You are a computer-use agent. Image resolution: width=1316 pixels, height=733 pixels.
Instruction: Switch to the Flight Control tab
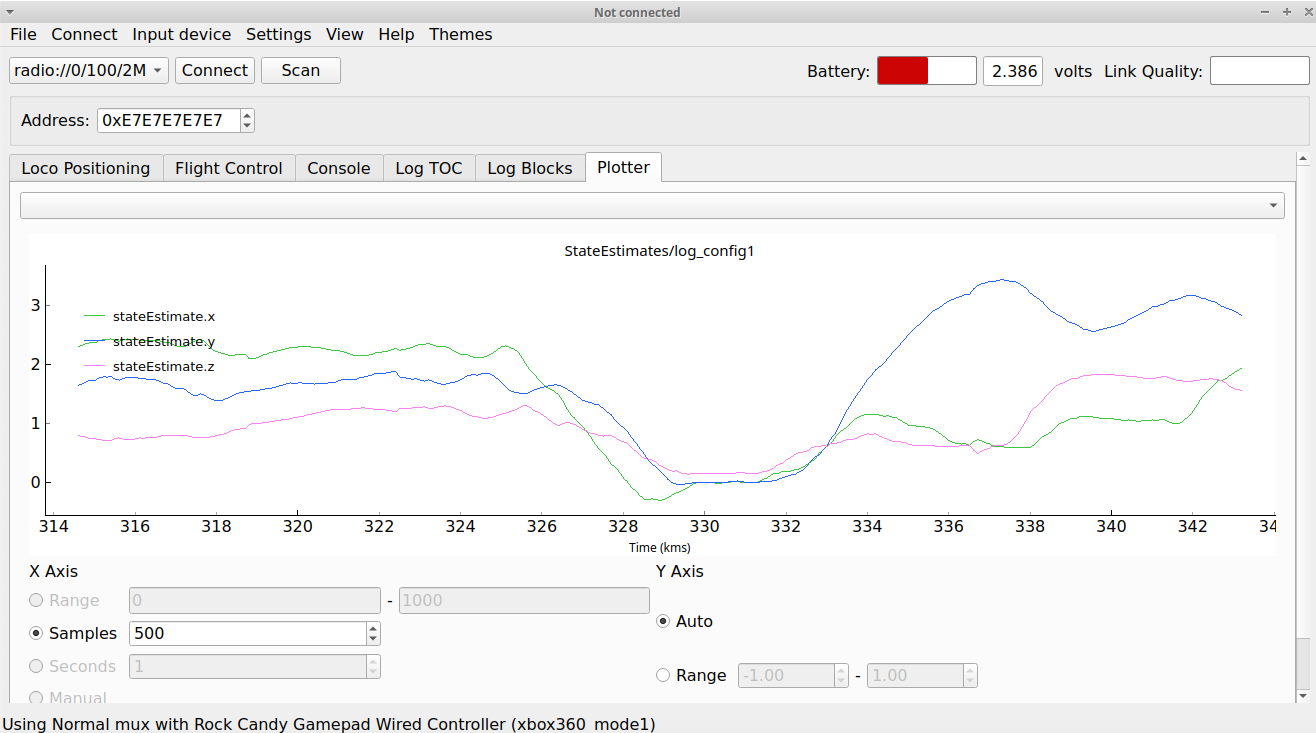coord(228,168)
